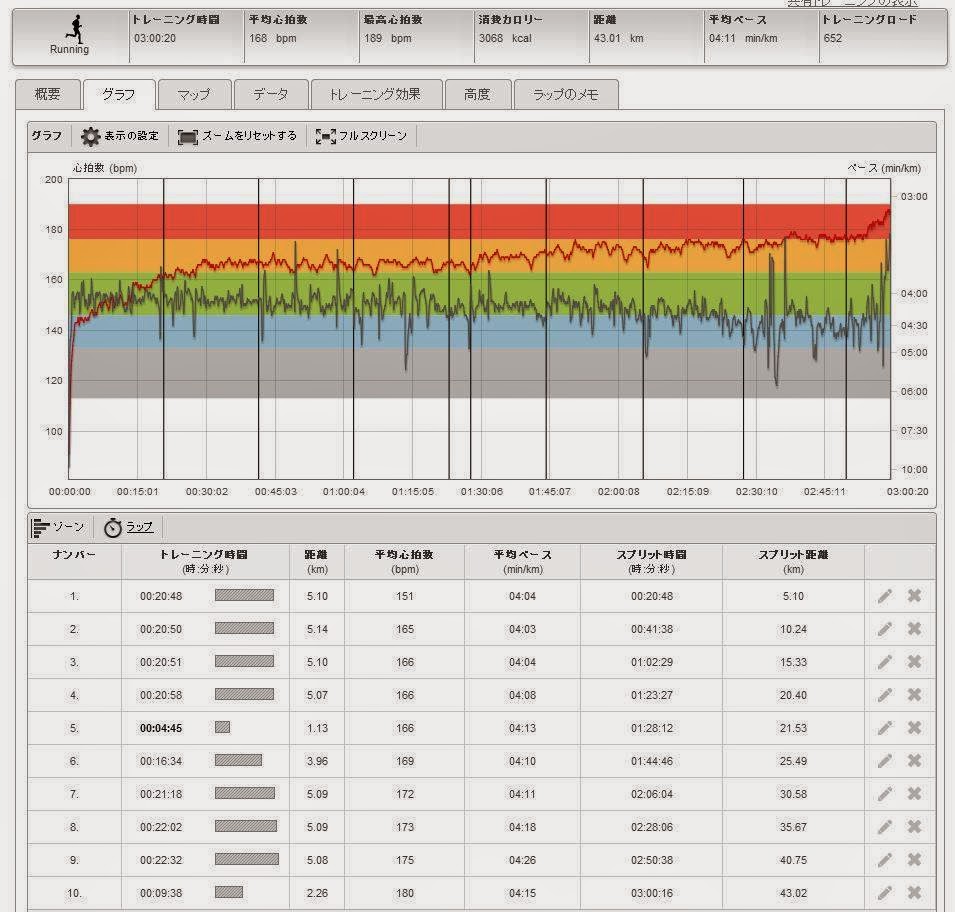Click 表示の設定 button
This screenshot has height=912, width=955.
pos(121,136)
